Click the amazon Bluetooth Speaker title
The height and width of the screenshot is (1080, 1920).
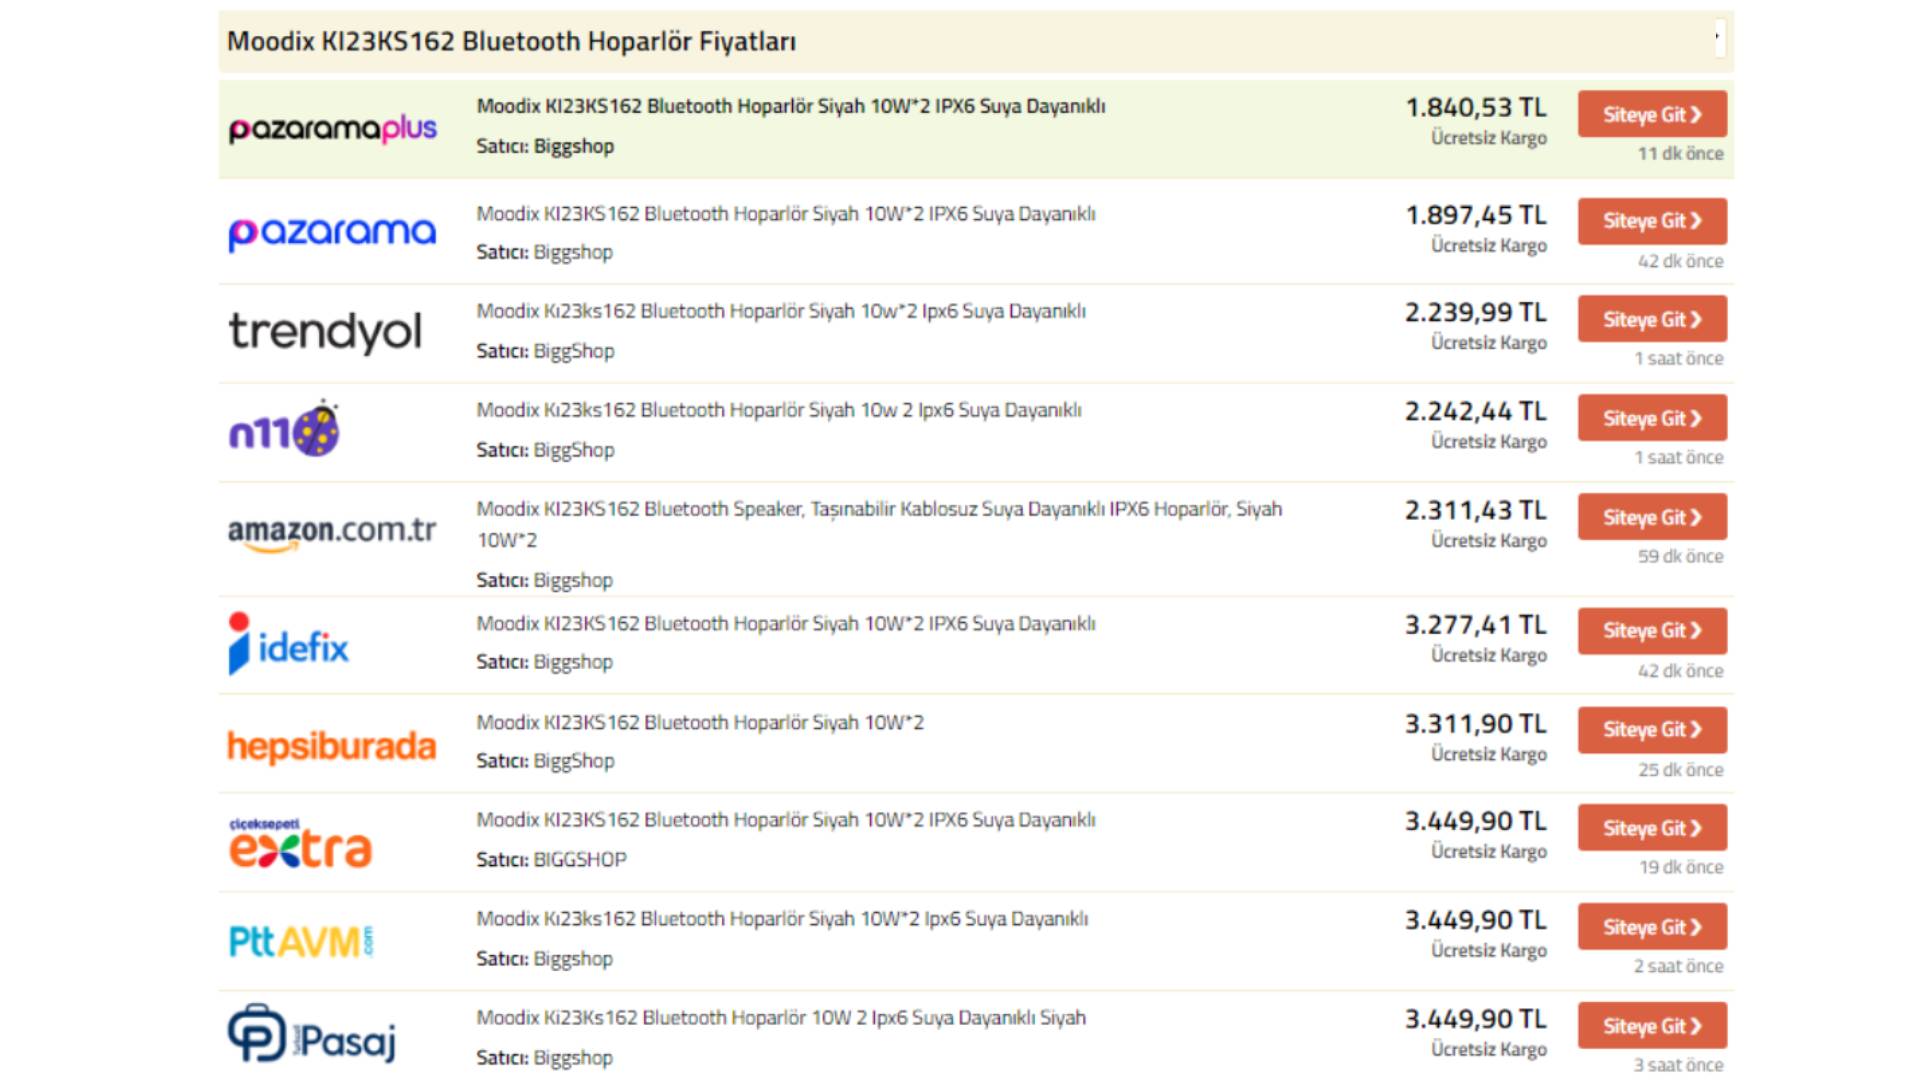(879, 524)
